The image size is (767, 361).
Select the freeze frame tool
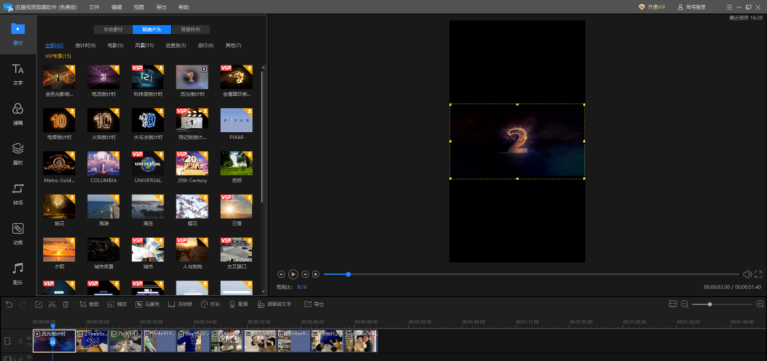pyautogui.click(x=180, y=304)
